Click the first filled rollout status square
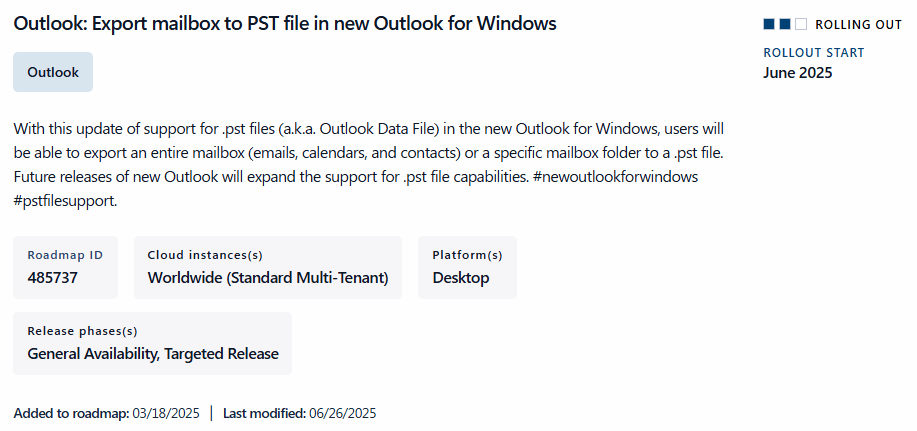 point(769,24)
